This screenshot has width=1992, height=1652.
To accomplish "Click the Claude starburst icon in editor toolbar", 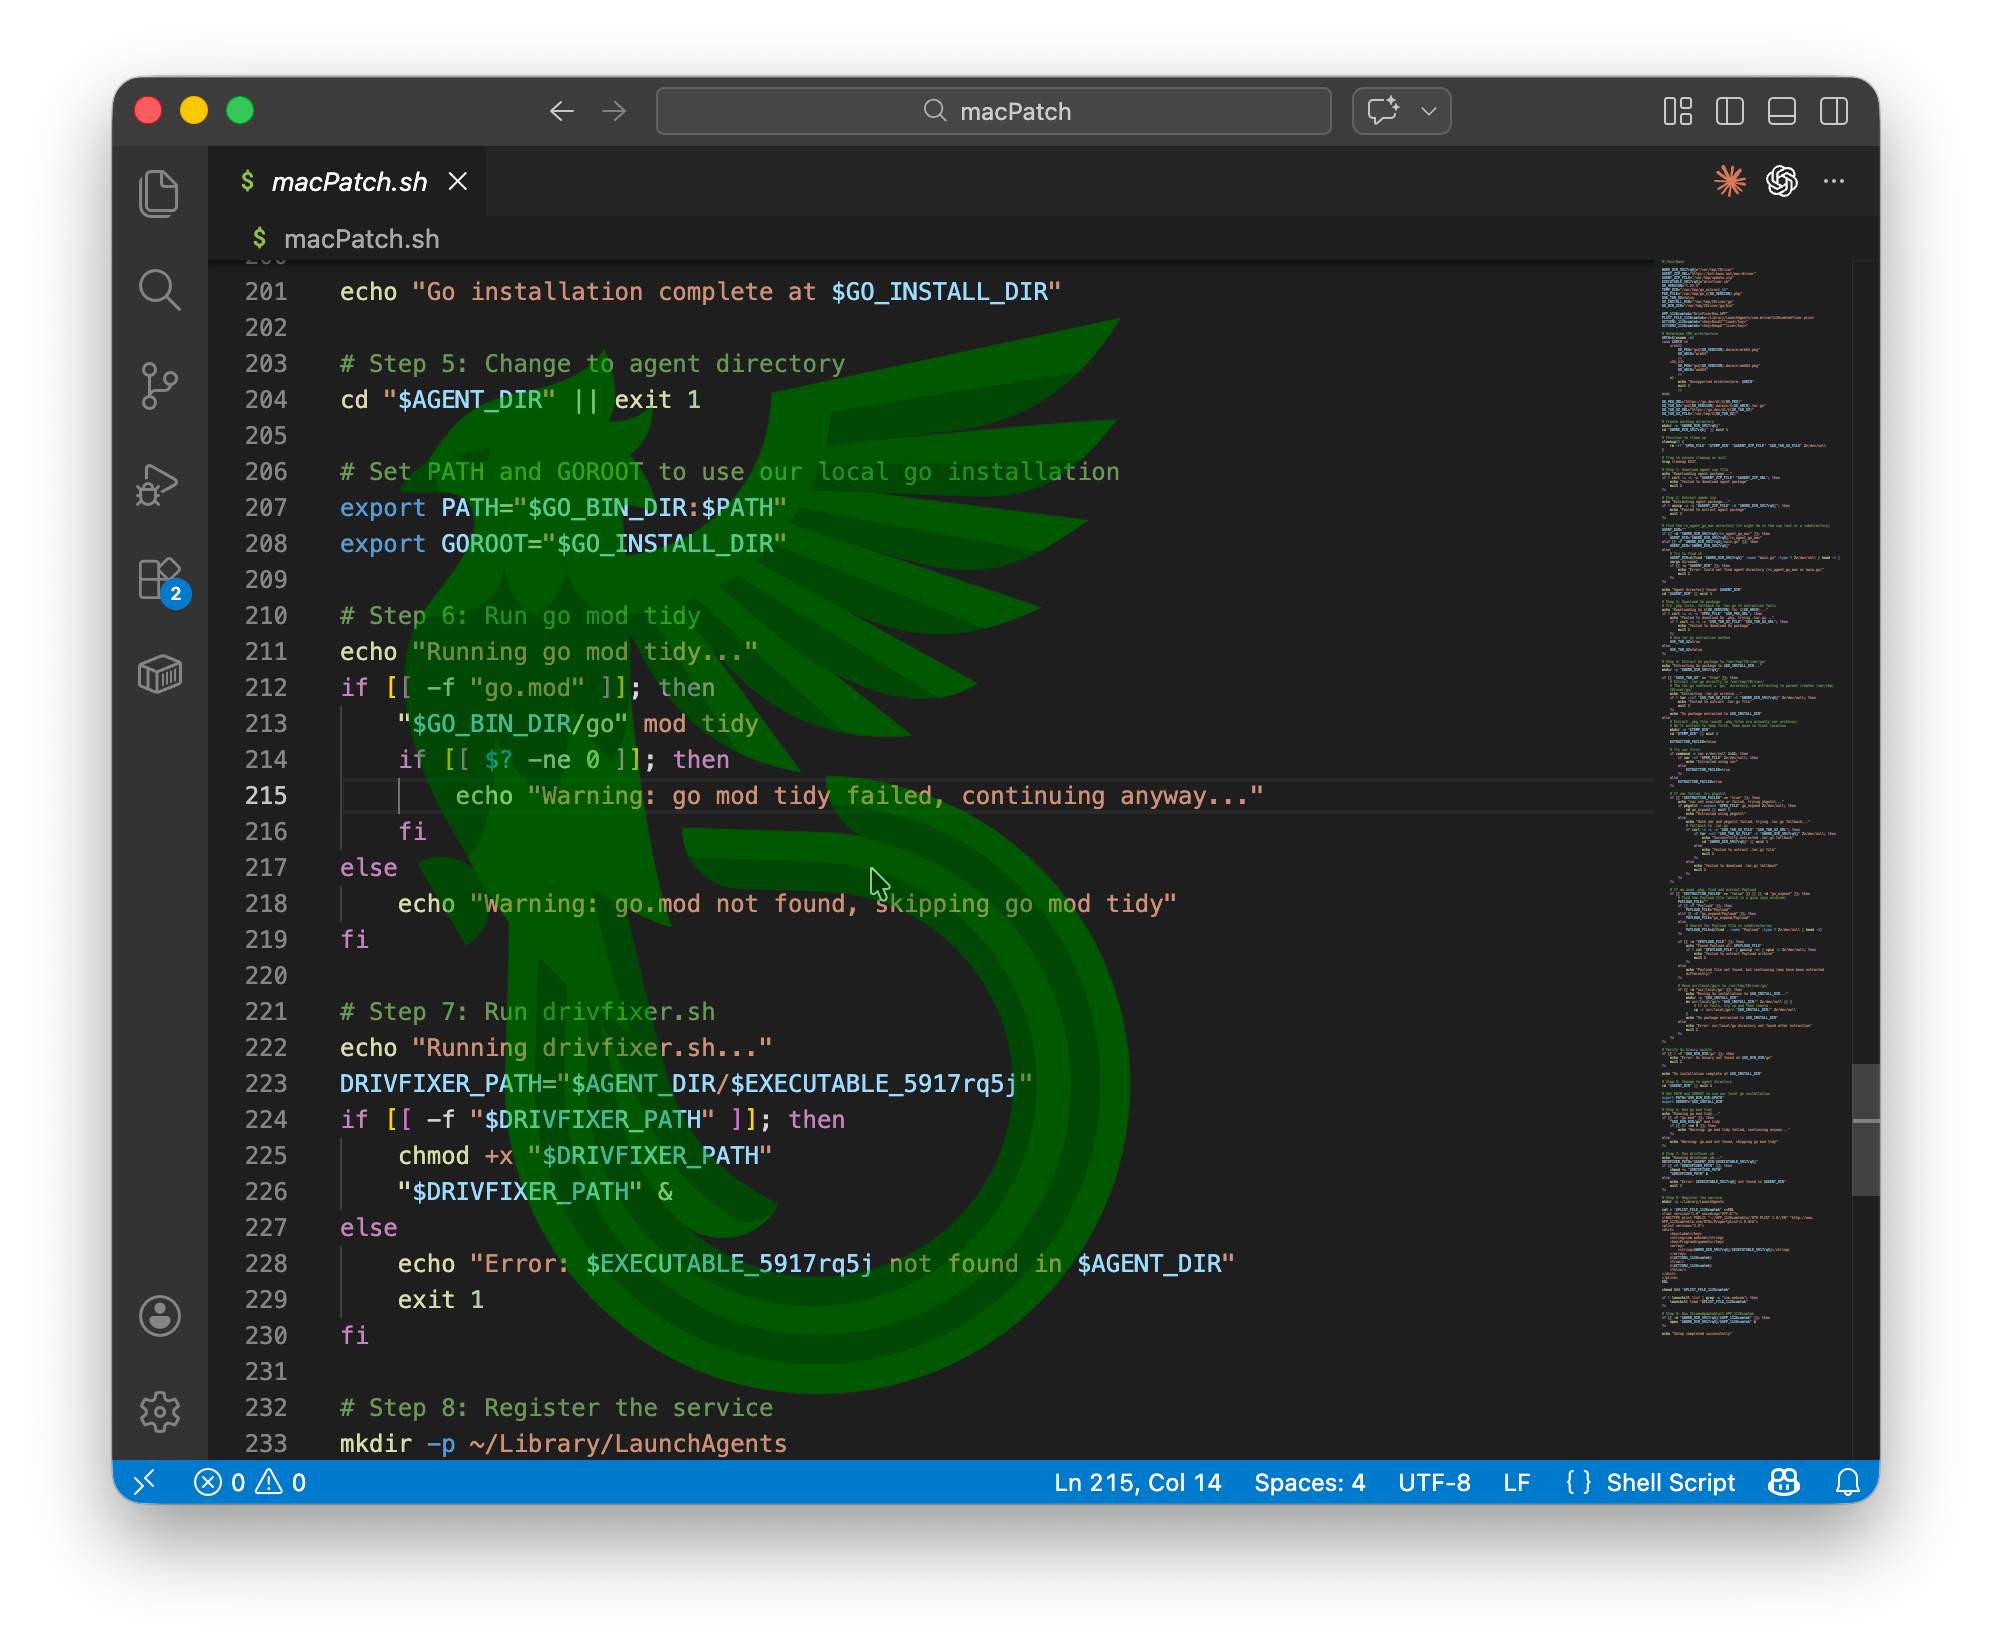I will (x=1729, y=181).
